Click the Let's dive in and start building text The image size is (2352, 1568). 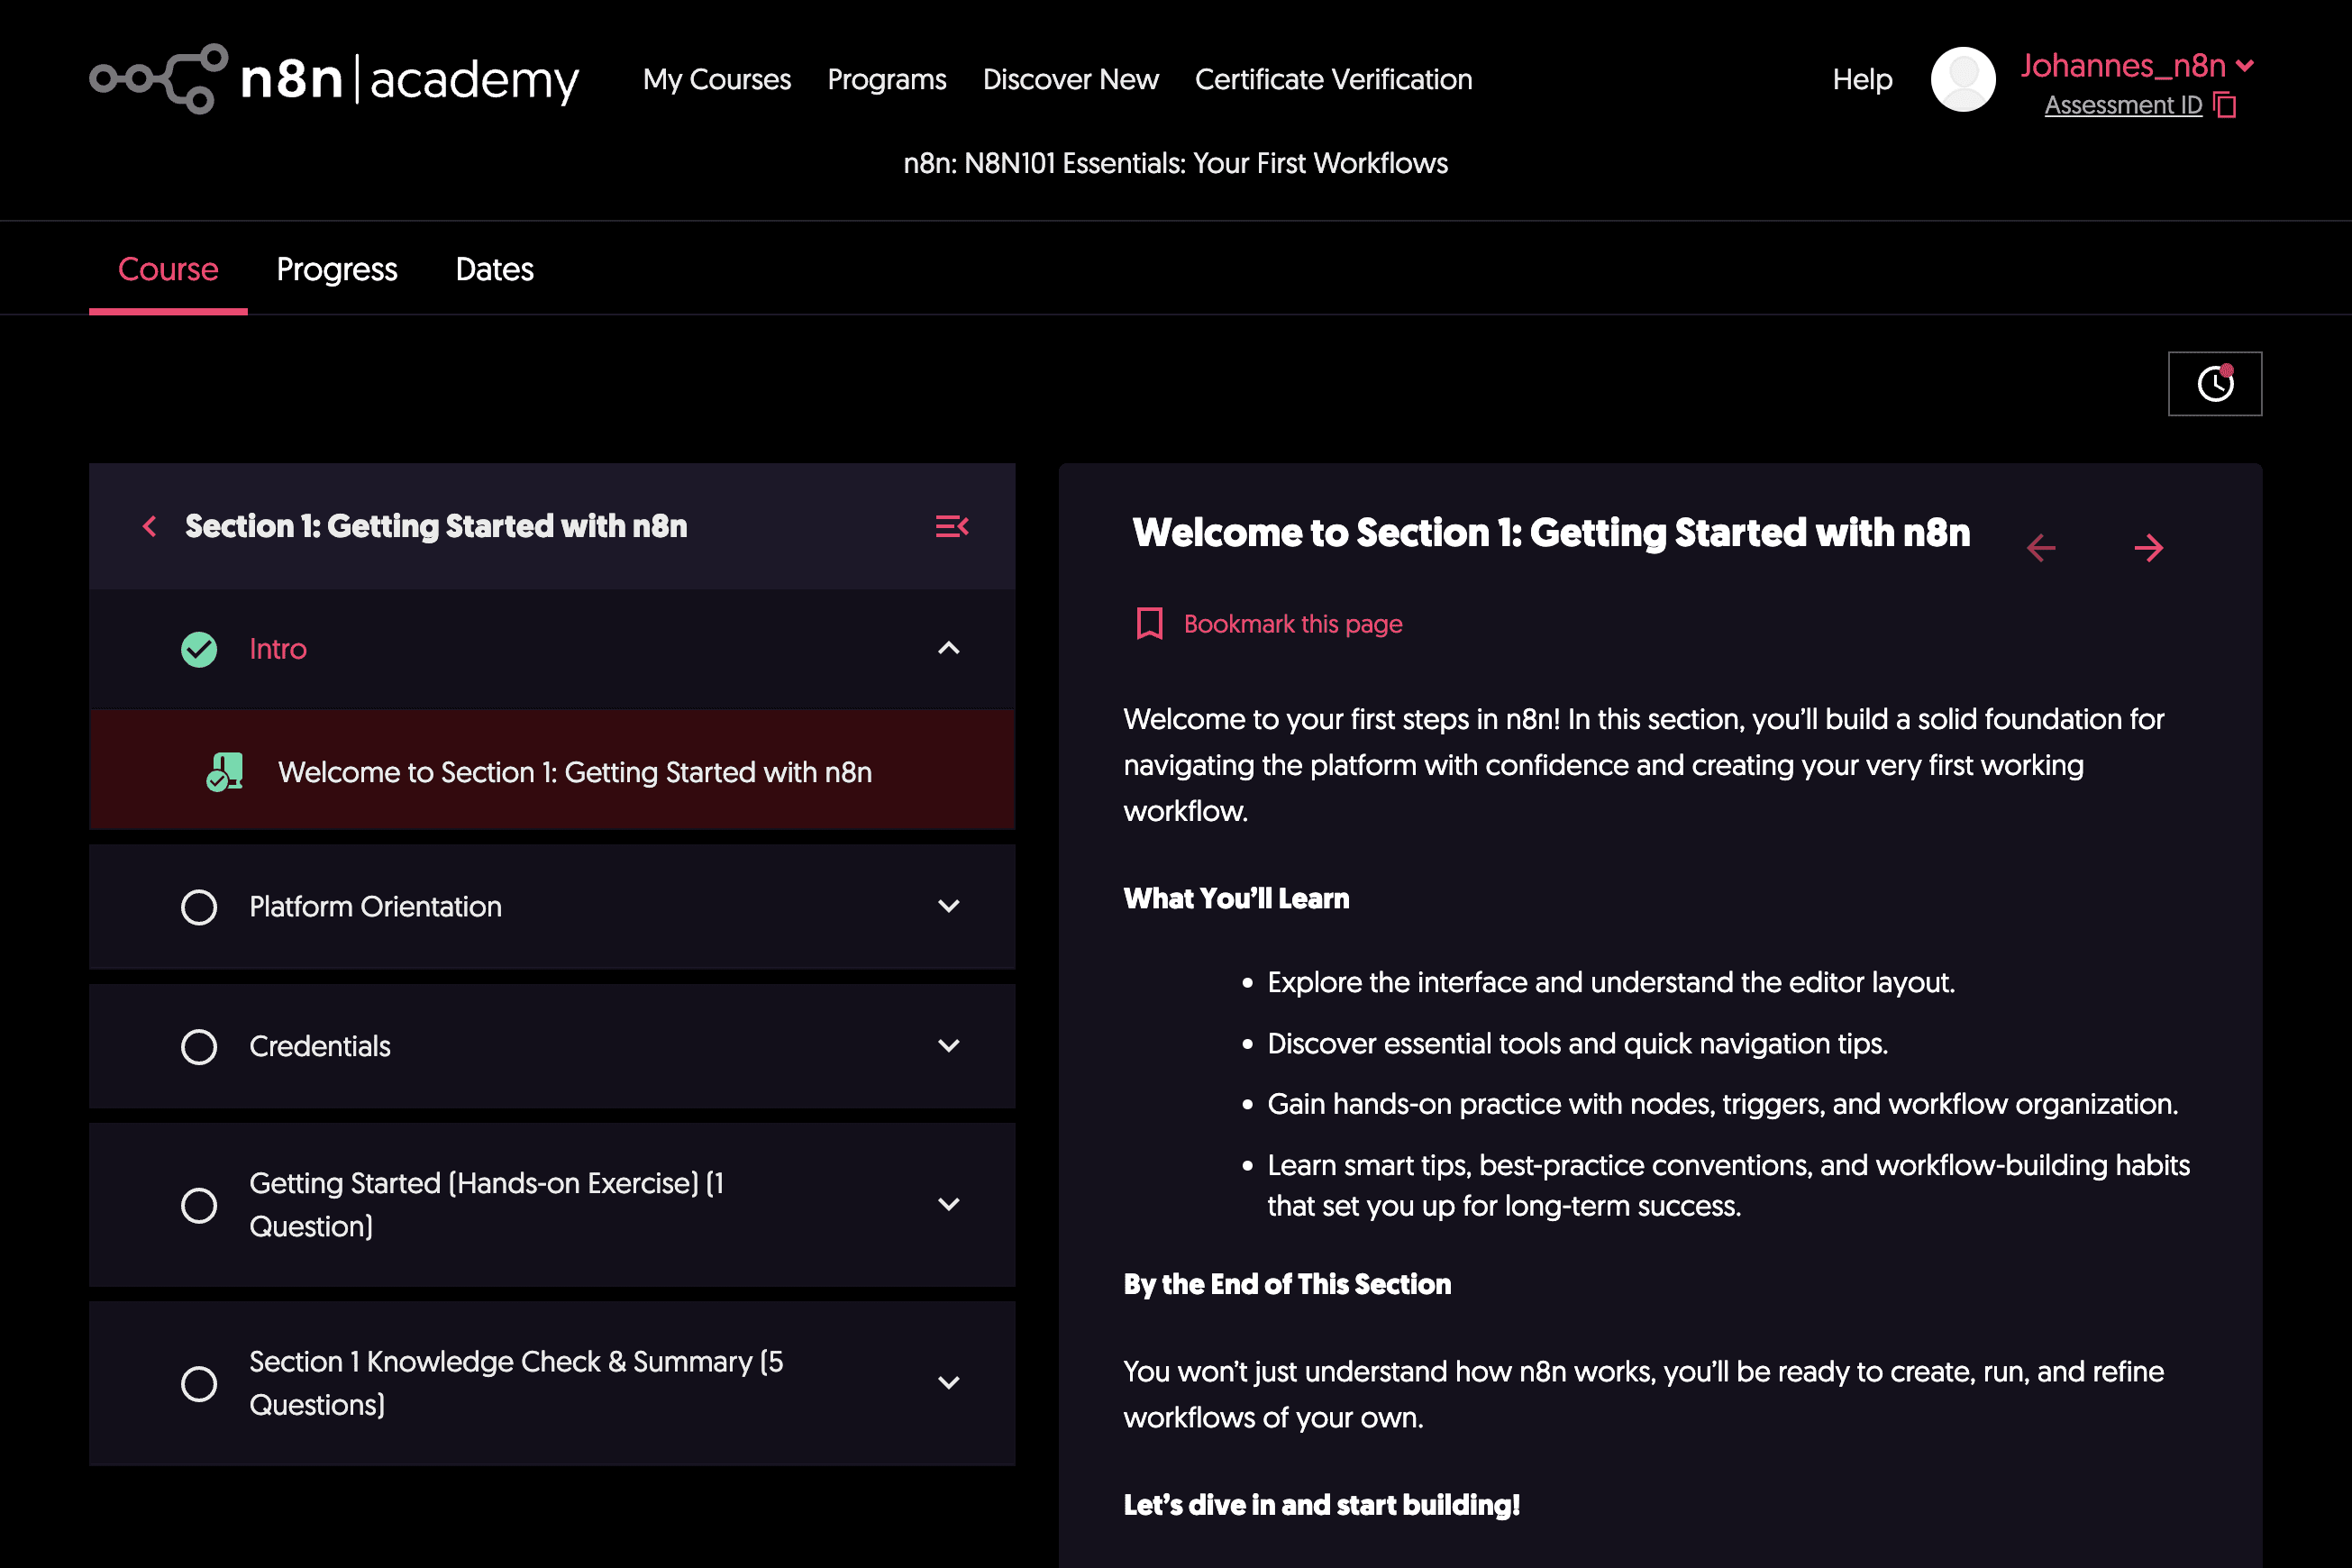pyautogui.click(x=1322, y=1505)
